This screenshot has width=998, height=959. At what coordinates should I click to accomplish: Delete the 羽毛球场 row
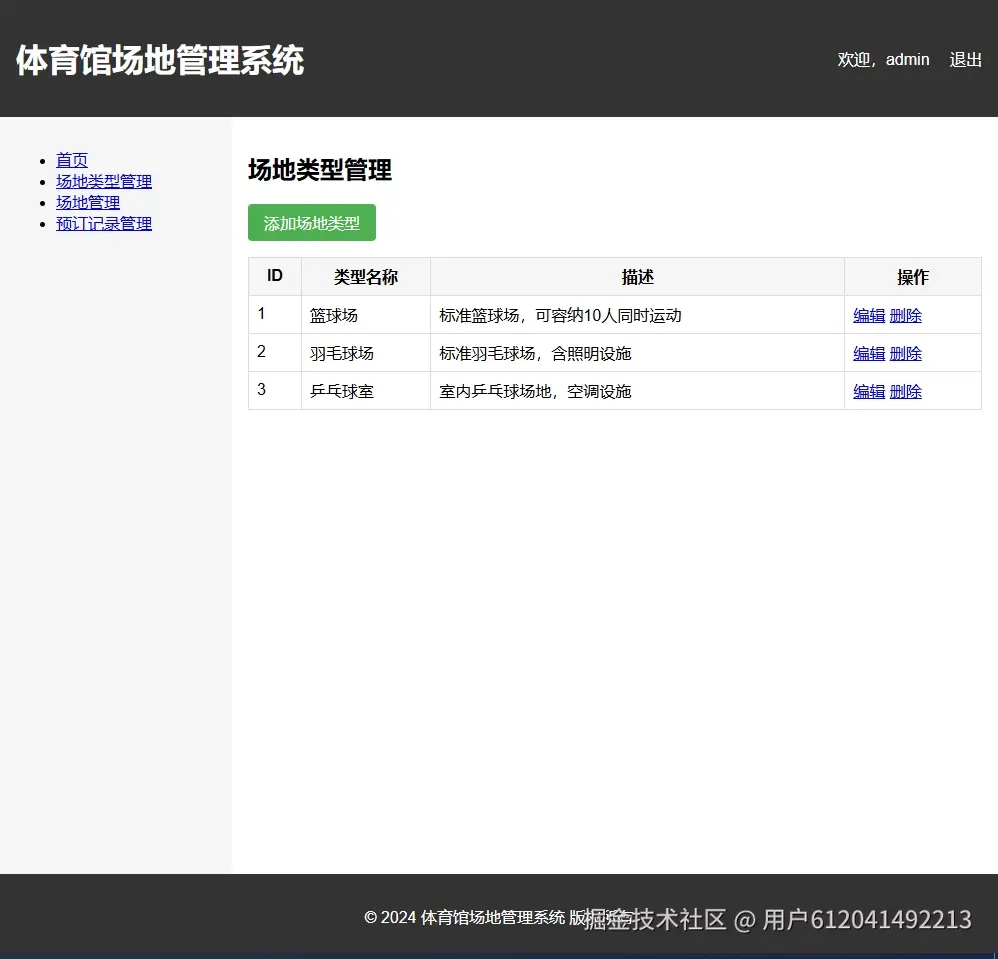click(906, 354)
